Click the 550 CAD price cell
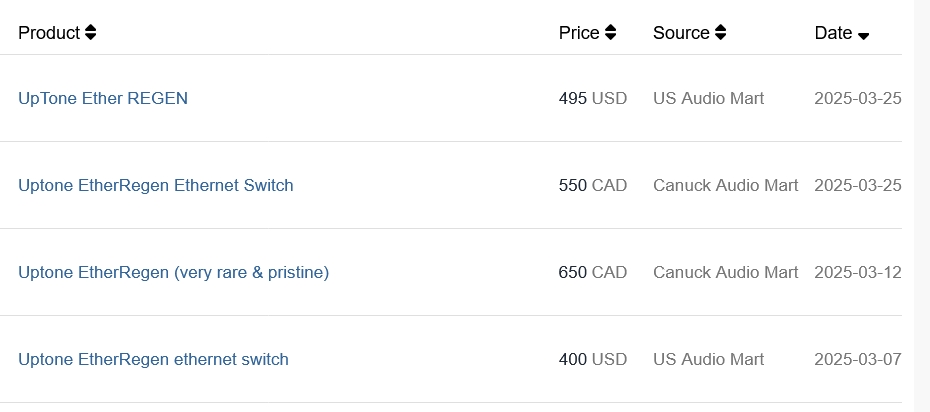 (592, 185)
